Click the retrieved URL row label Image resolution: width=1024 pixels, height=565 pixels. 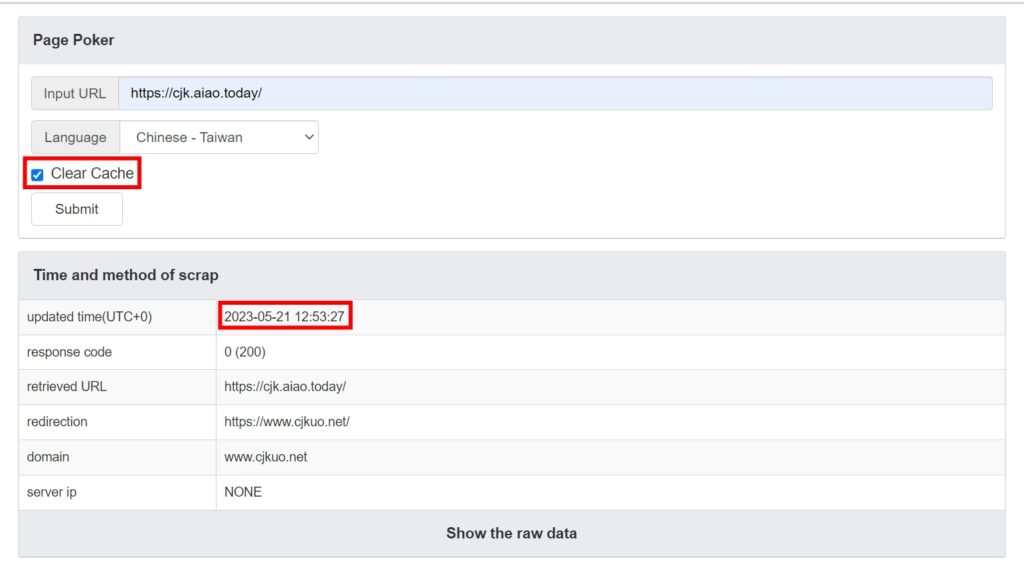[x=67, y=387]
